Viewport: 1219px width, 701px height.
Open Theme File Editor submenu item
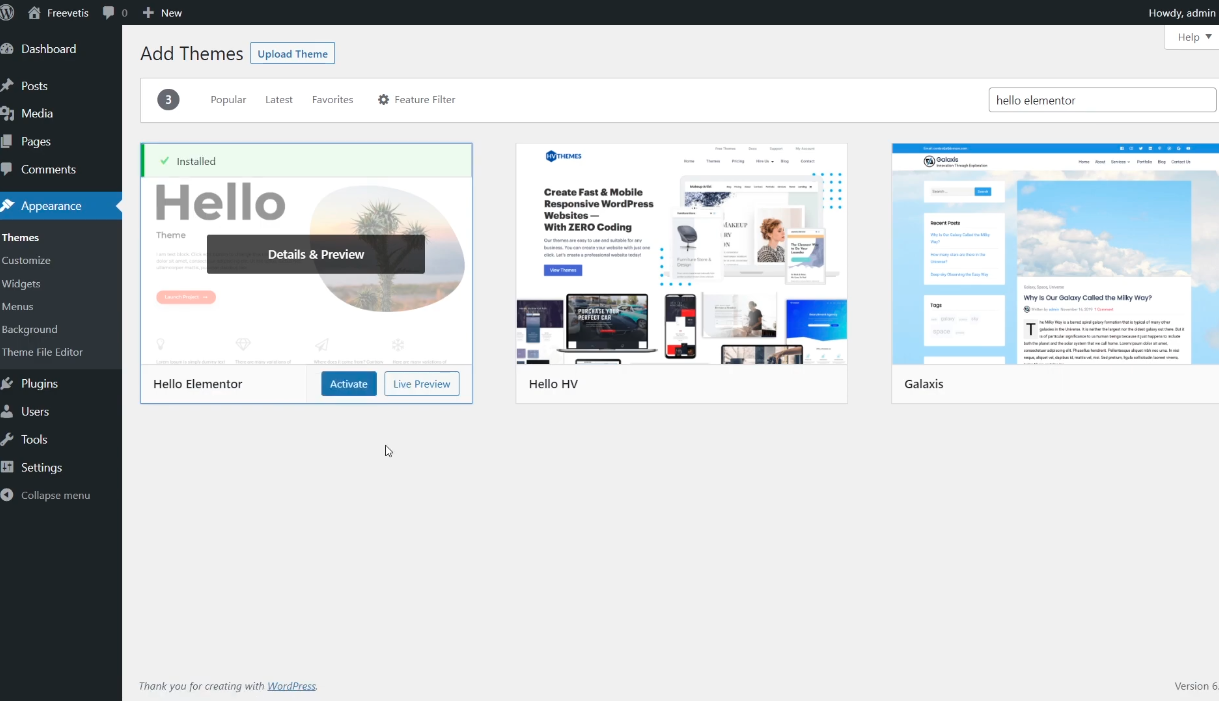(42, 352)
